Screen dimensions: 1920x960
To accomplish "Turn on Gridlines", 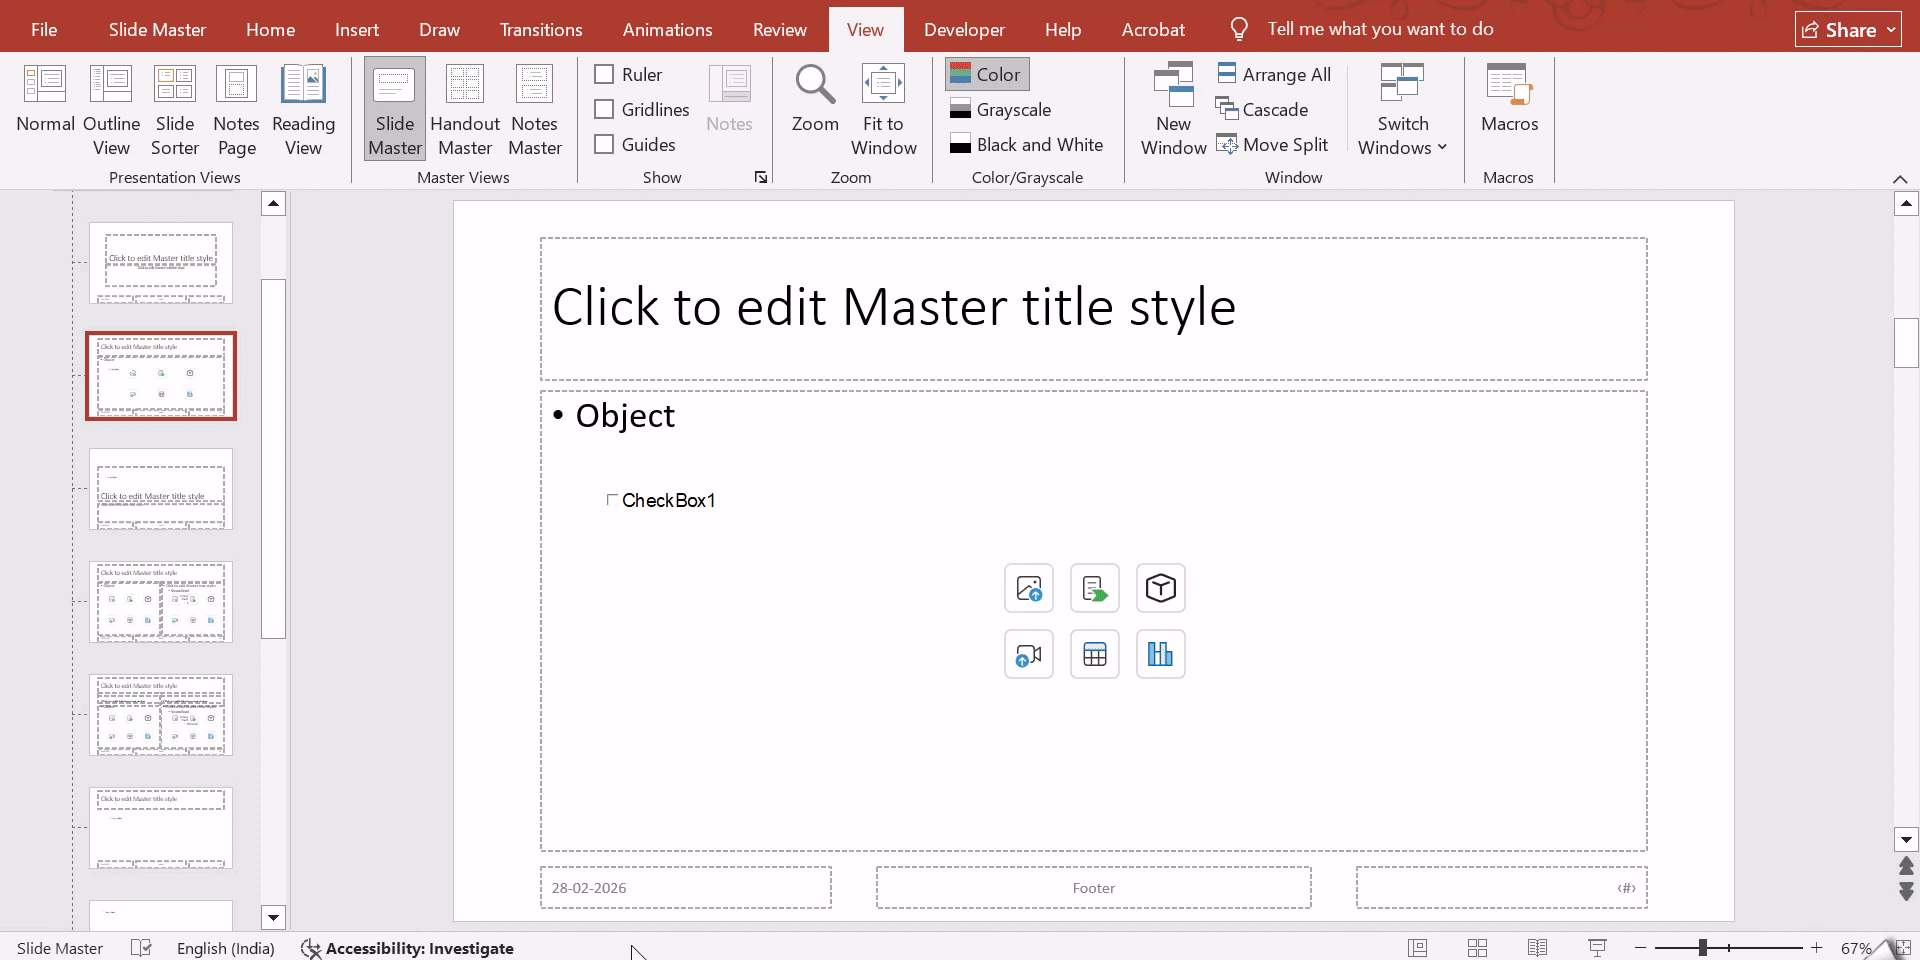I will click(x=603, y=109).
